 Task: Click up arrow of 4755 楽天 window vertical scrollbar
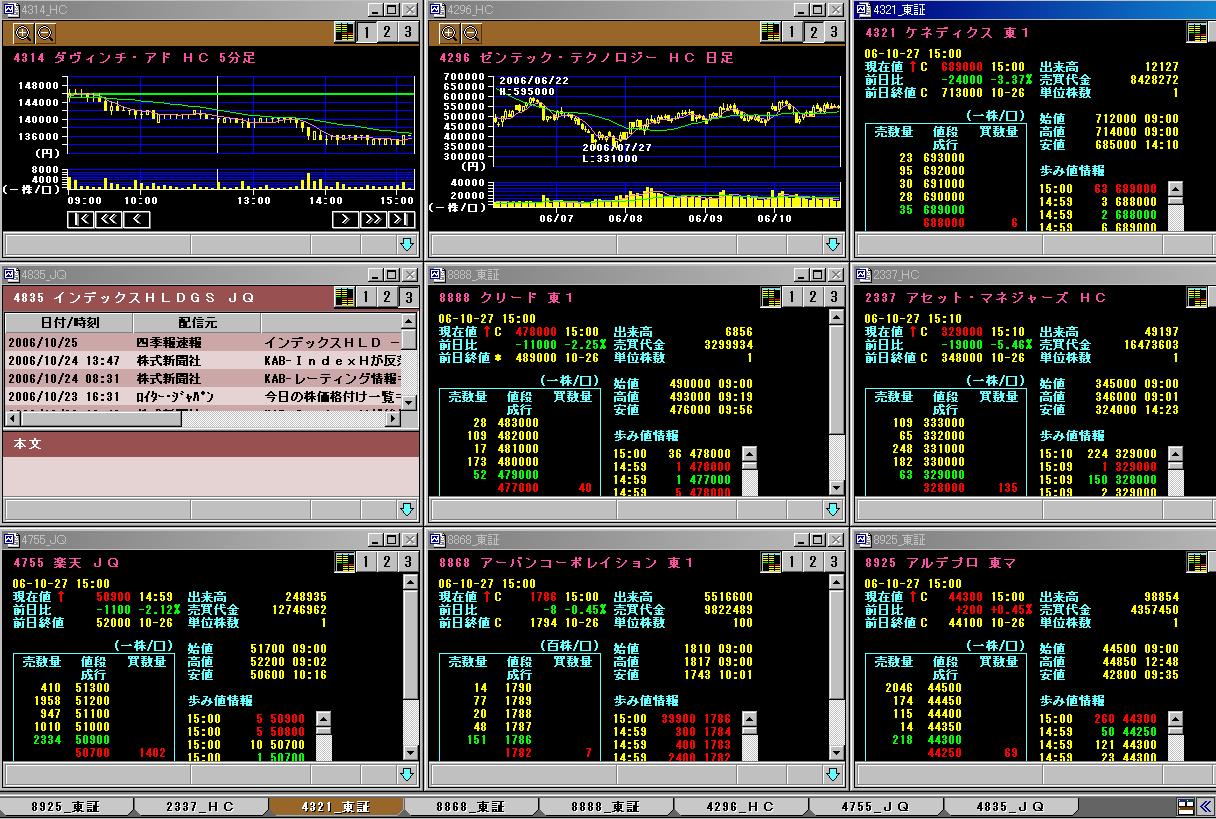pyautogui.click(x=411, y=582)
